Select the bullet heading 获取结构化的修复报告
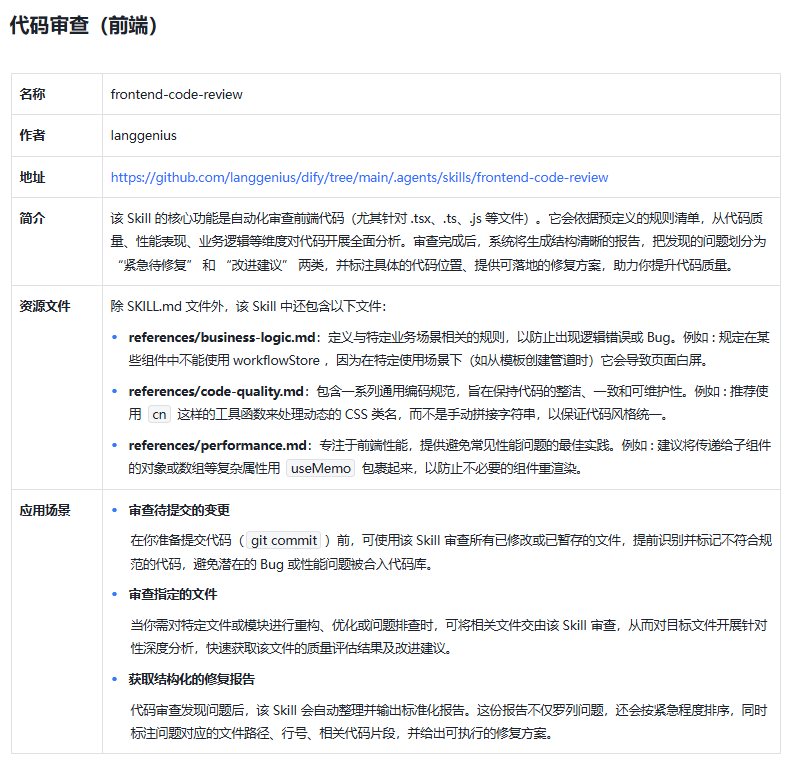This screenshot has width=790, height=763. point(191,679)
